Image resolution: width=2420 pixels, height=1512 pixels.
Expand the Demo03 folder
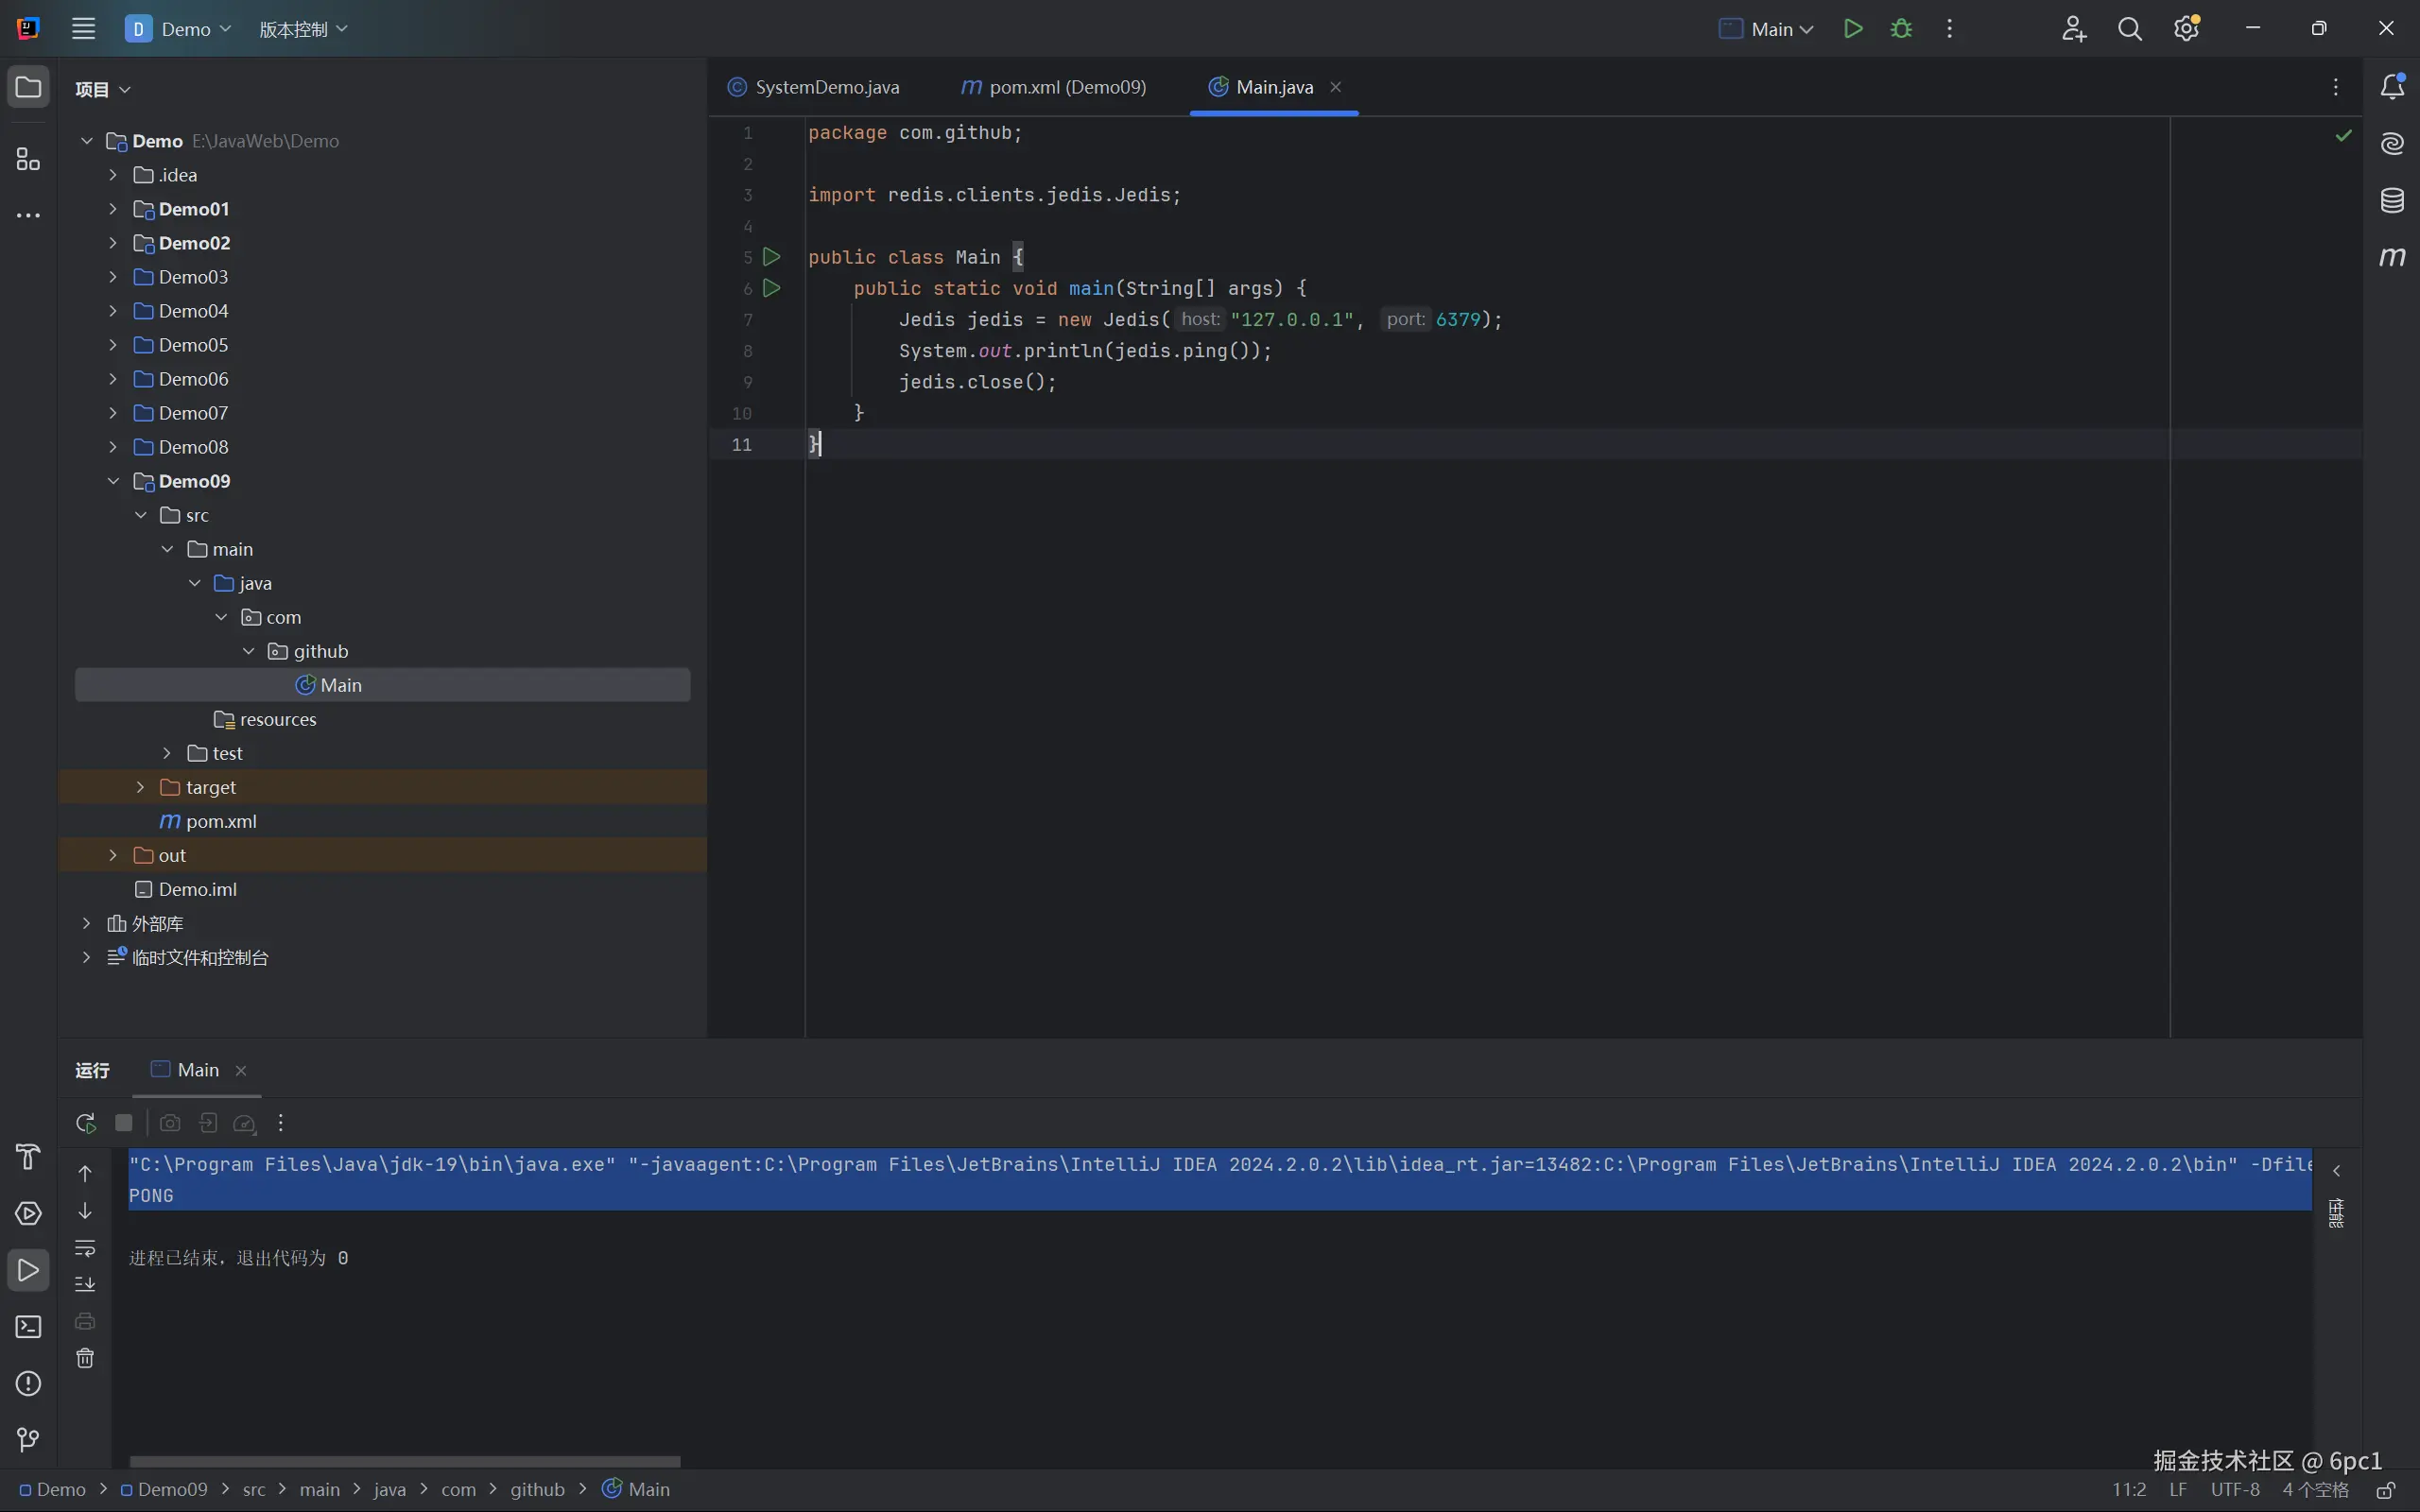pyautogui.click(x=113, y=277)
